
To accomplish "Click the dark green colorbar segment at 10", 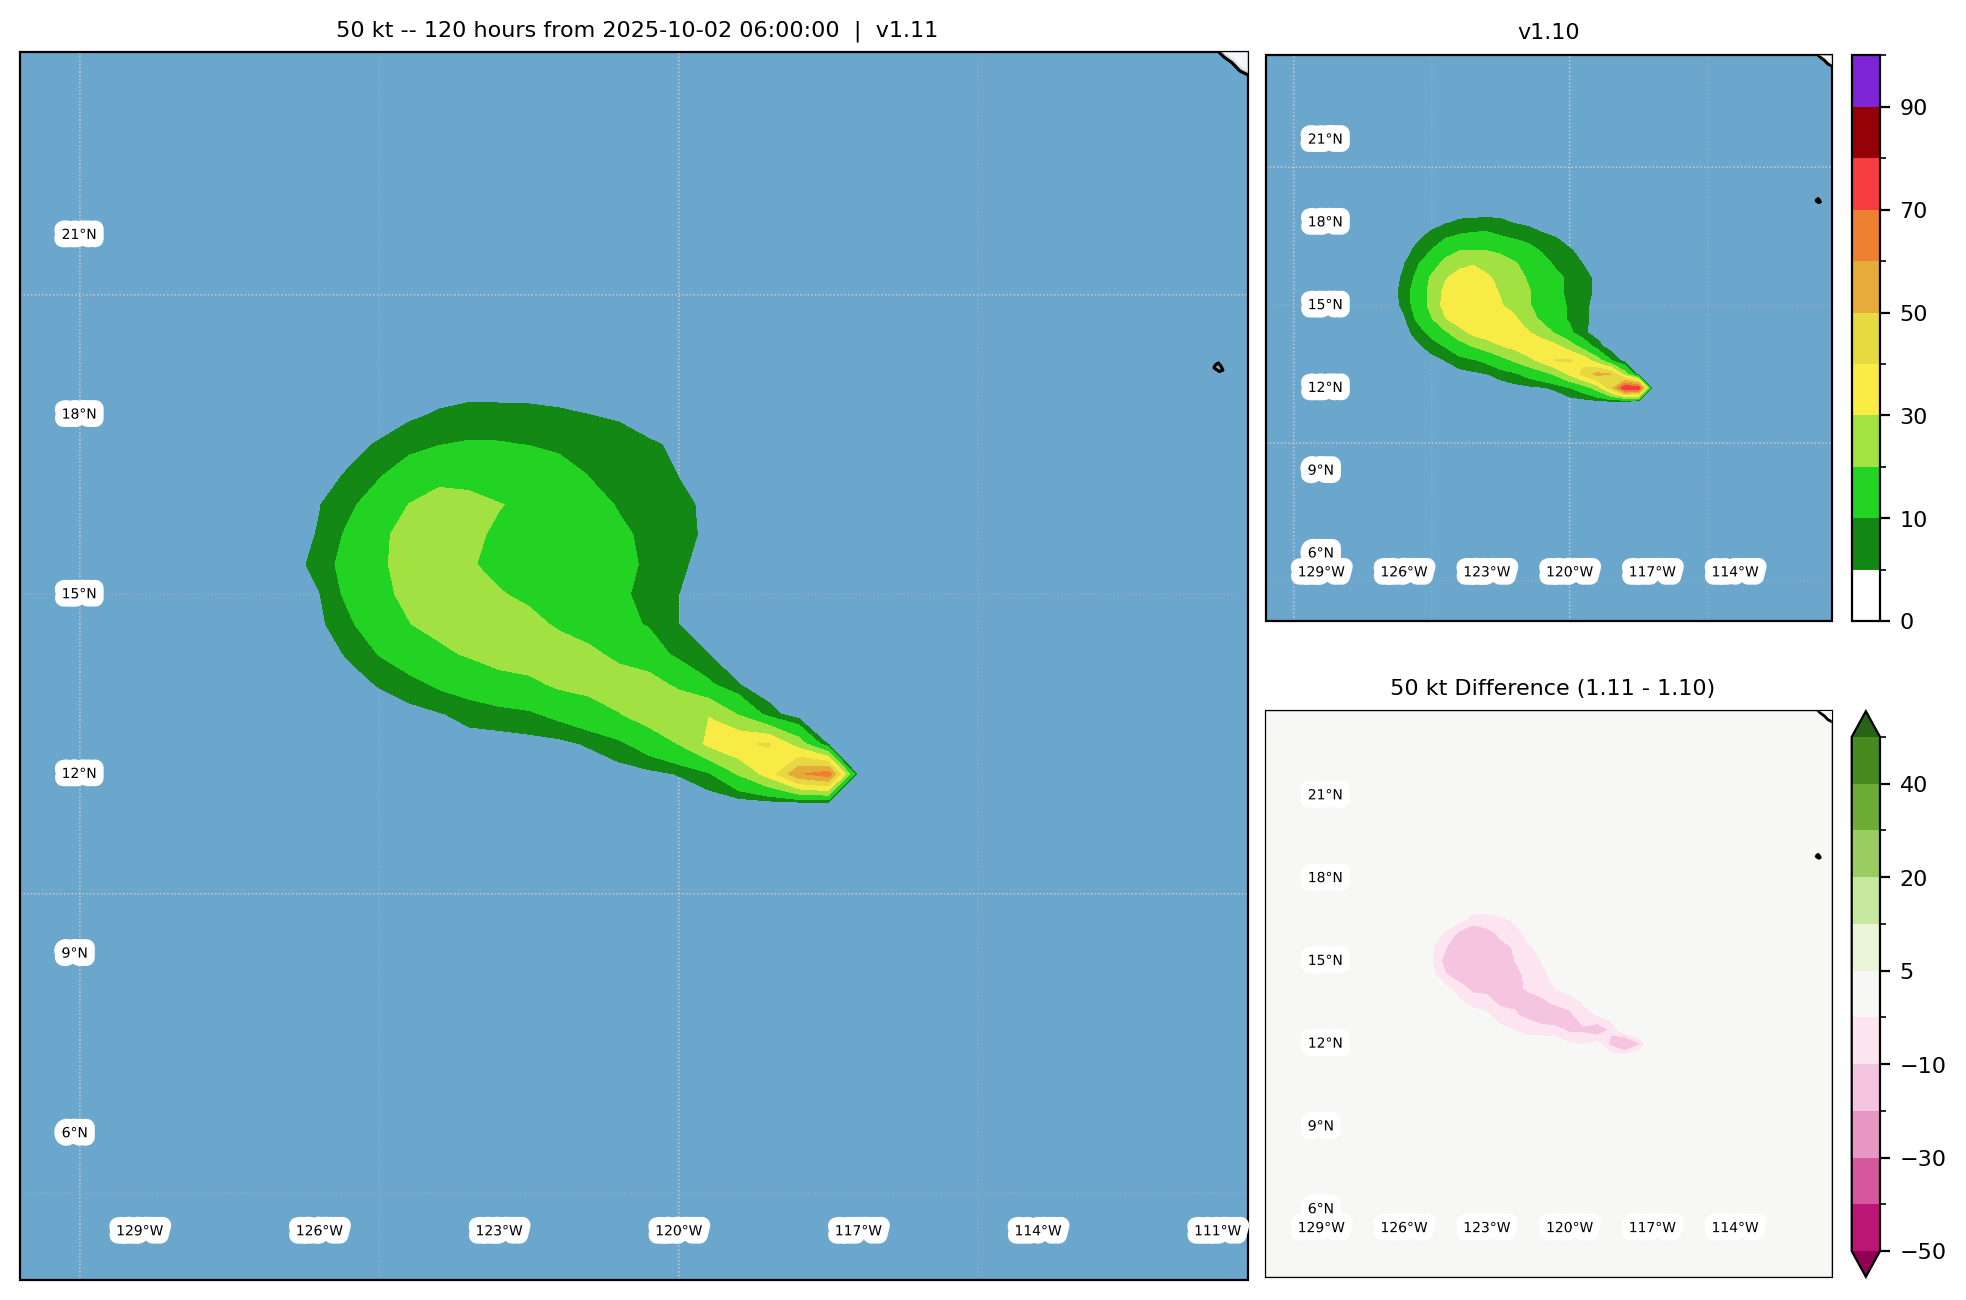I will tap(1865, 544).
